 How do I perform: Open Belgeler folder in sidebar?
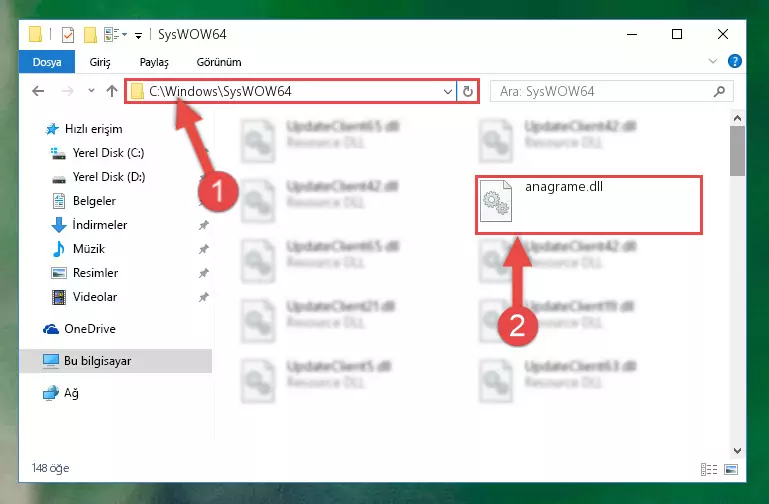(94, 201)
